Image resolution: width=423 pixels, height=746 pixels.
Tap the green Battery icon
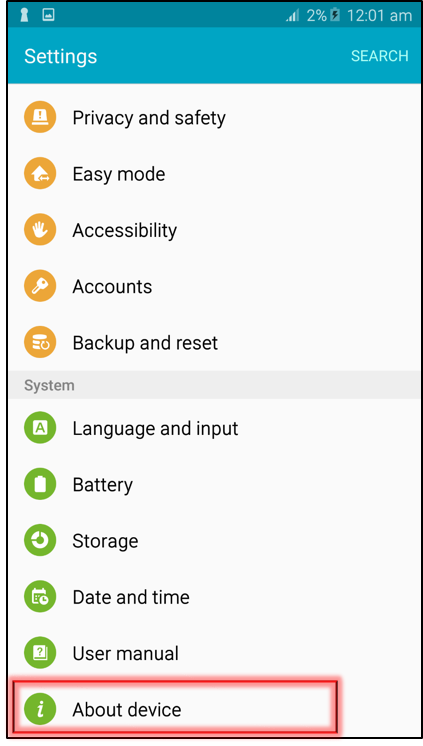(x=40, y=484)
